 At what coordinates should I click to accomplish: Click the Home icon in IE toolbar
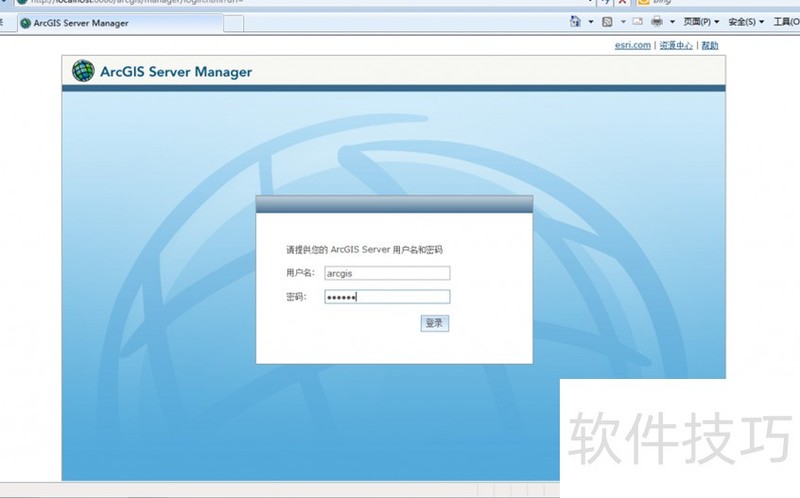(575, 21)
